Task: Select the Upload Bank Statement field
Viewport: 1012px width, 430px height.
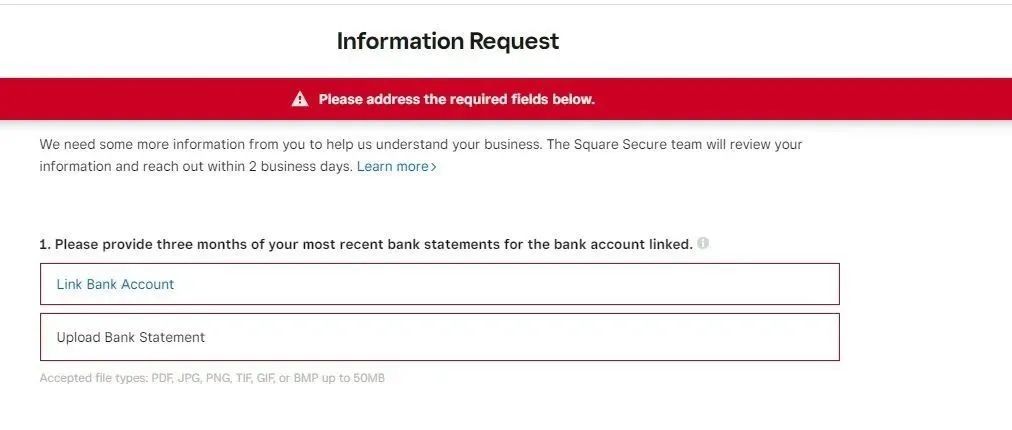Action: point(439,337)
